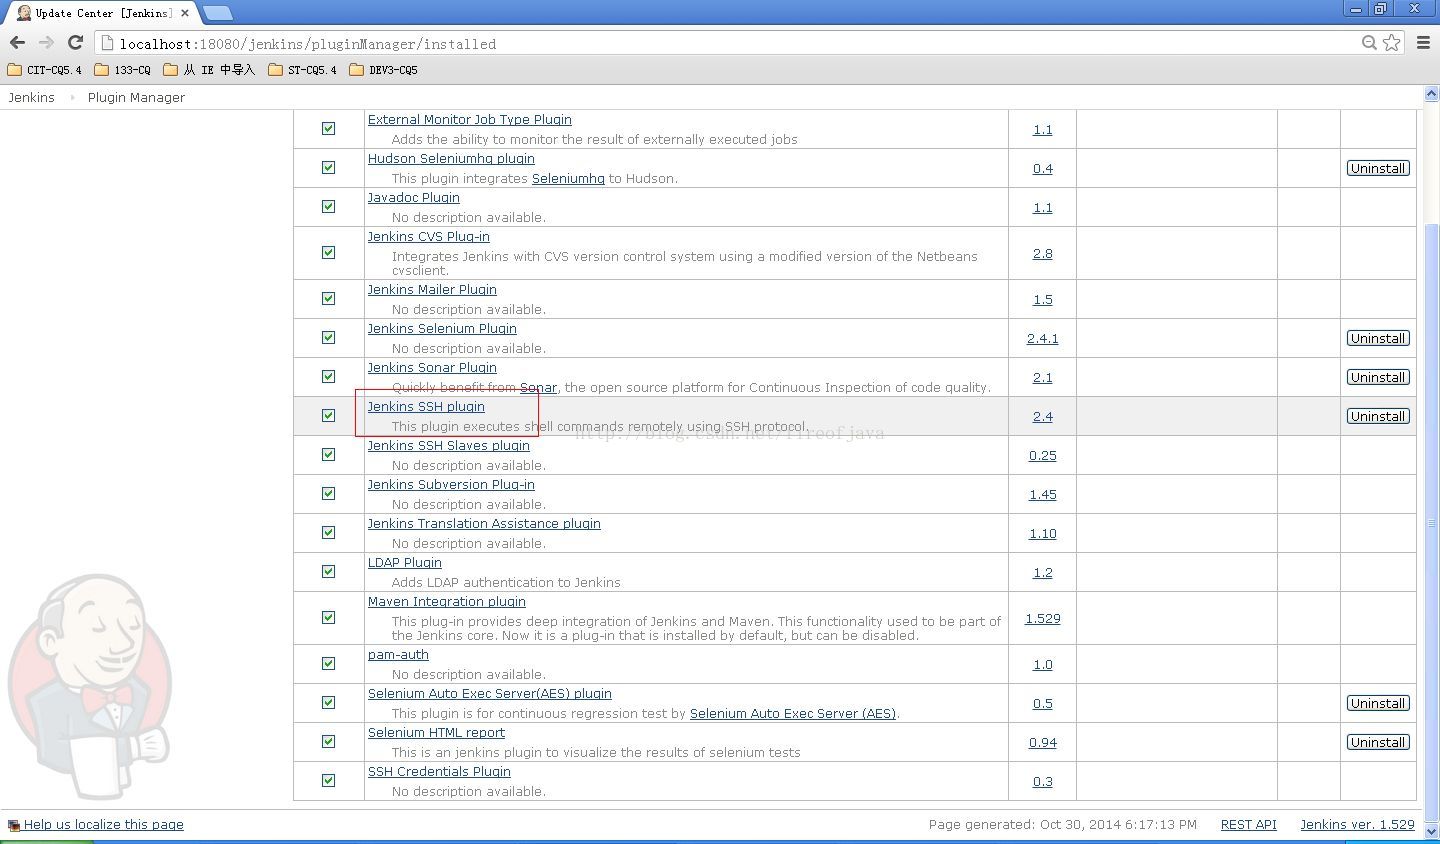Click the localize page icon in footer
This screenshot has height=844, width=1440.
[14, 825]
